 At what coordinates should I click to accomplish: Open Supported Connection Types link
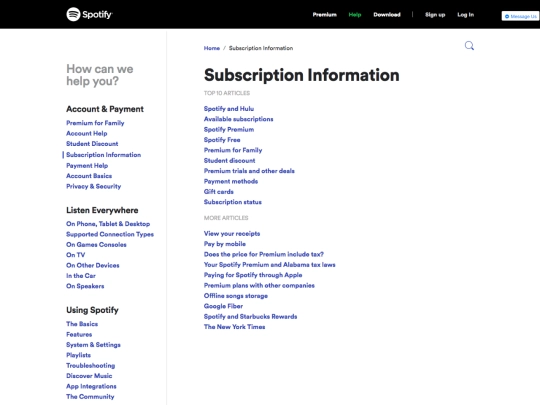pyautogui.click(x=110, y=234)
